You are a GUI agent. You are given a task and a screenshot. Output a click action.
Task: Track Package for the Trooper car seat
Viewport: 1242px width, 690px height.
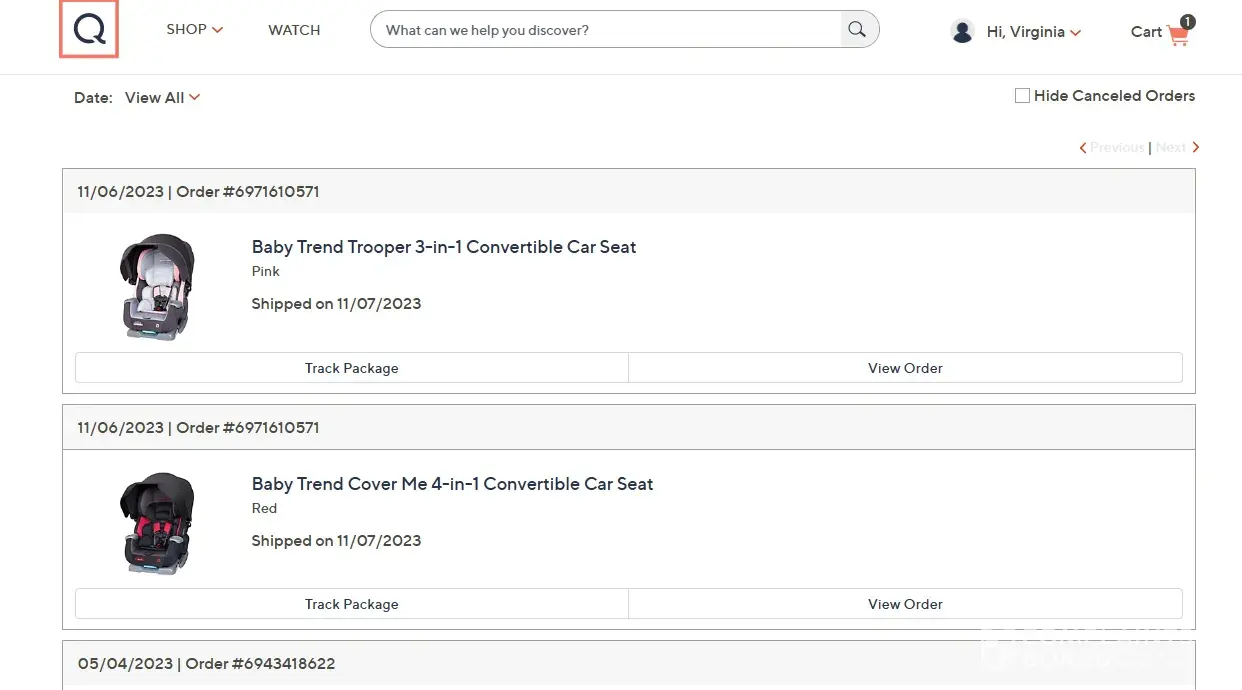tap(352, 368)
